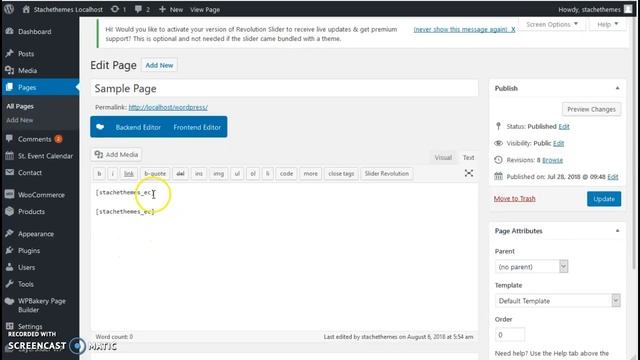Viewport: 640px width, 360px height.
Task: Click close tags quicktag button
Action: [341, 173]
